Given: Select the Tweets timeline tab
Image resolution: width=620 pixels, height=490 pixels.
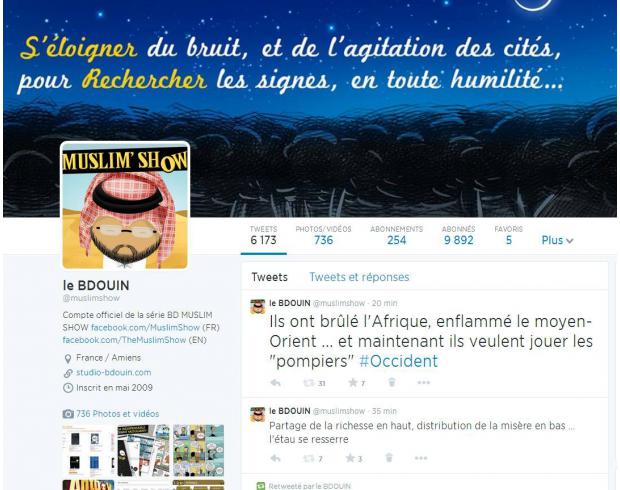Looking at the screenshot, I should [270, 277].
